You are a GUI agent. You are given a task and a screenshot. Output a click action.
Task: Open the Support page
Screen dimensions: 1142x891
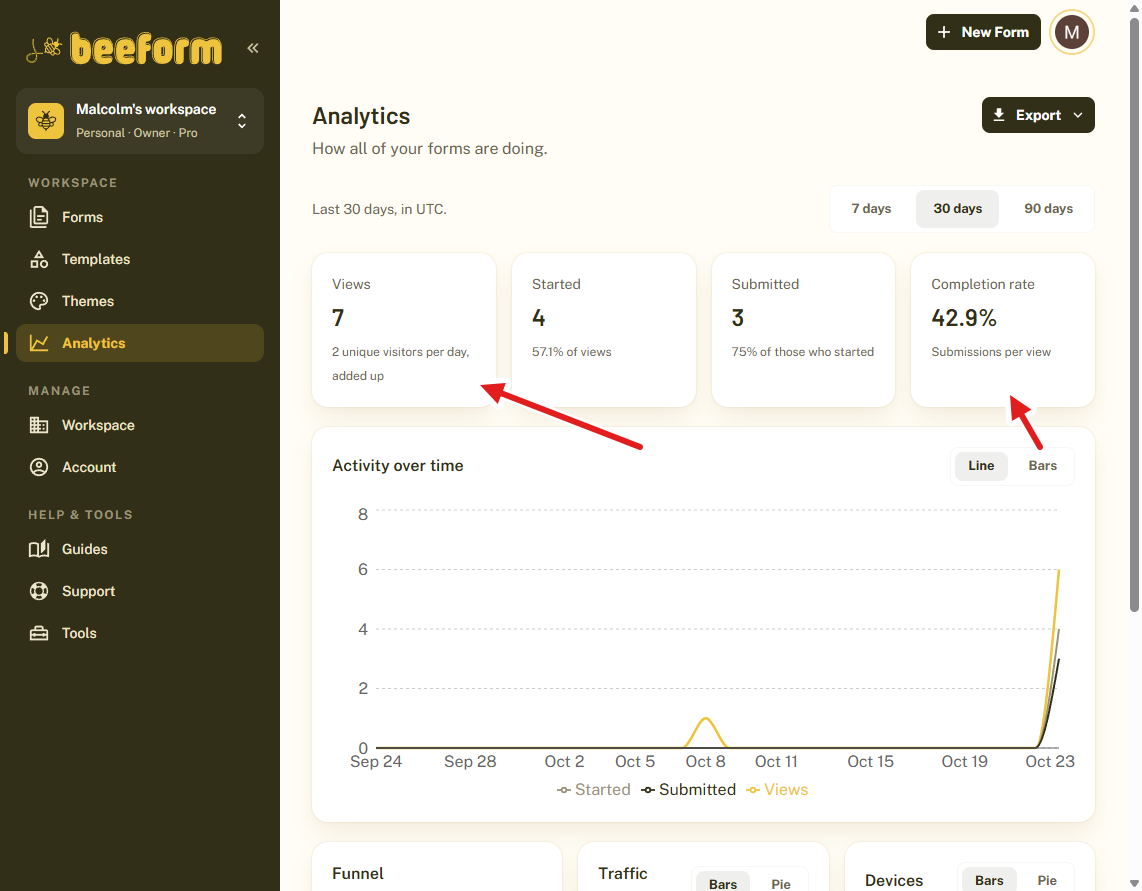coord(140,591)
